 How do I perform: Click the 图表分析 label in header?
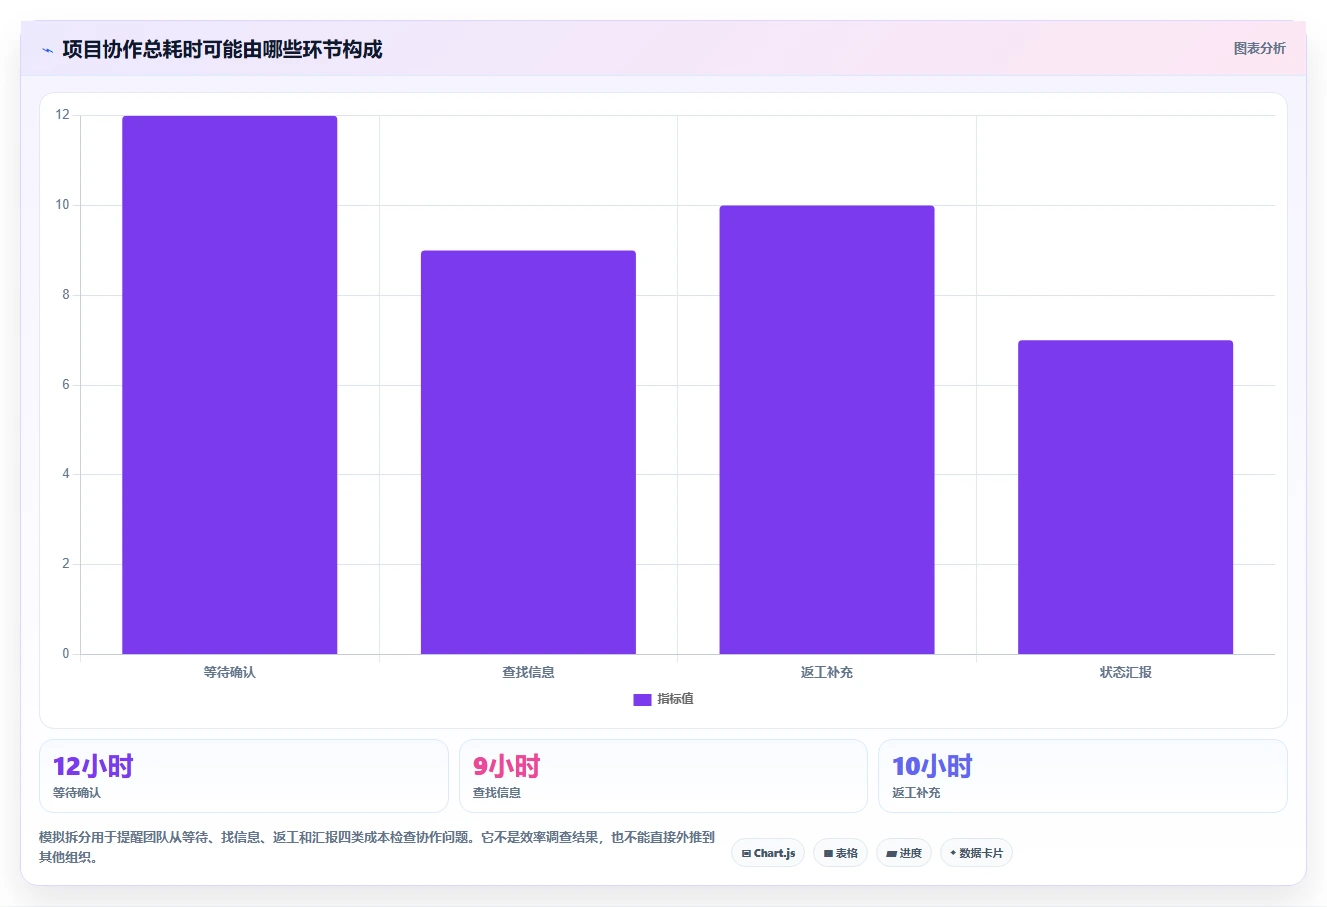(x=1259, y=48)
